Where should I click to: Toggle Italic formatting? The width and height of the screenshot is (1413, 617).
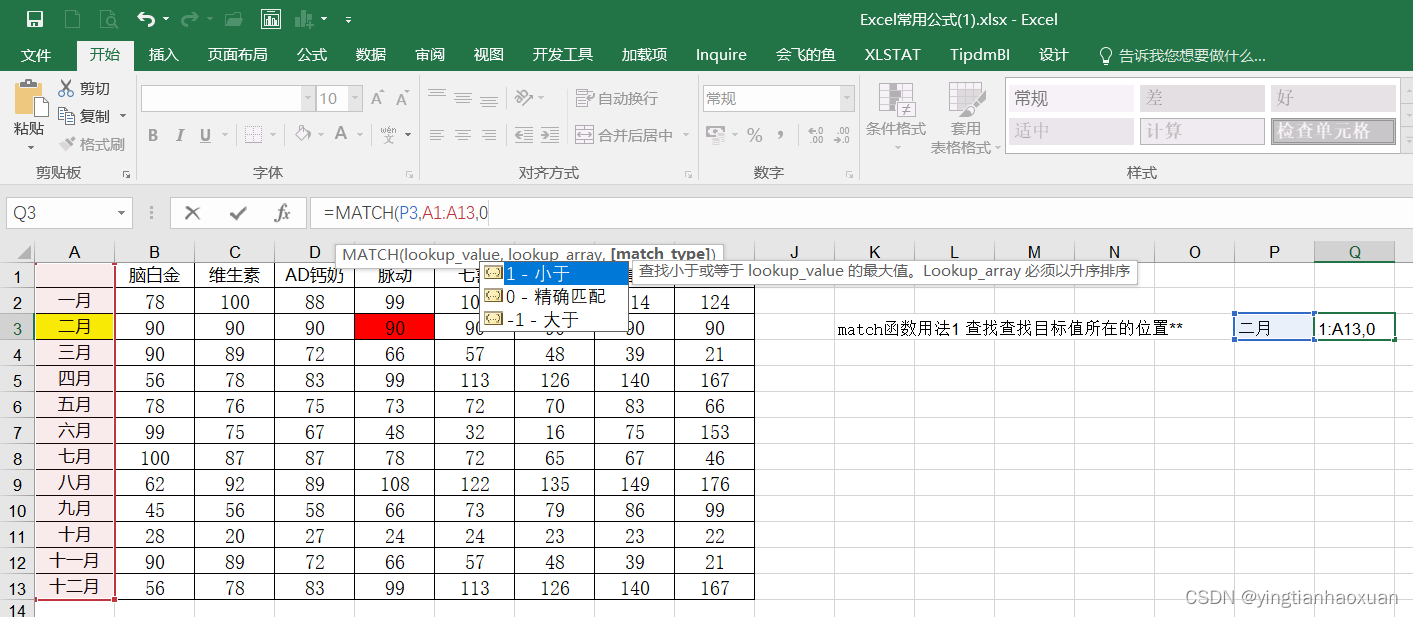tap(180, 135)
